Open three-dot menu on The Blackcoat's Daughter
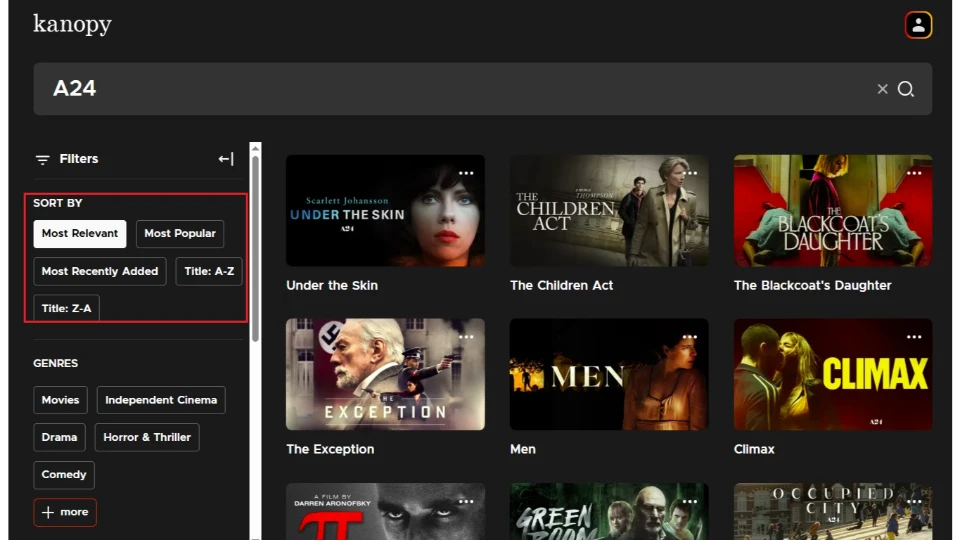 coord(914,173)
